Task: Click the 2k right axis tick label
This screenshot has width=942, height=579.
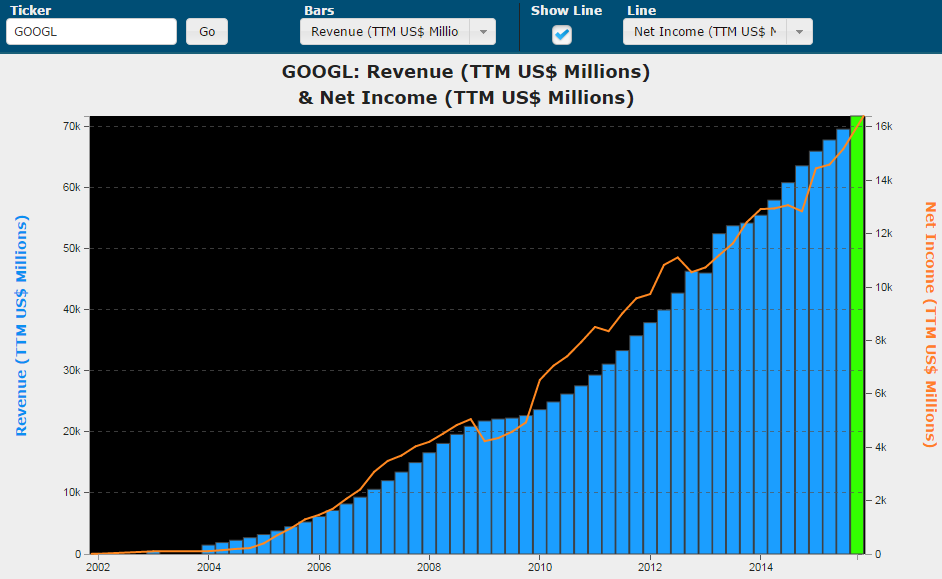Action: pos(881,500)
